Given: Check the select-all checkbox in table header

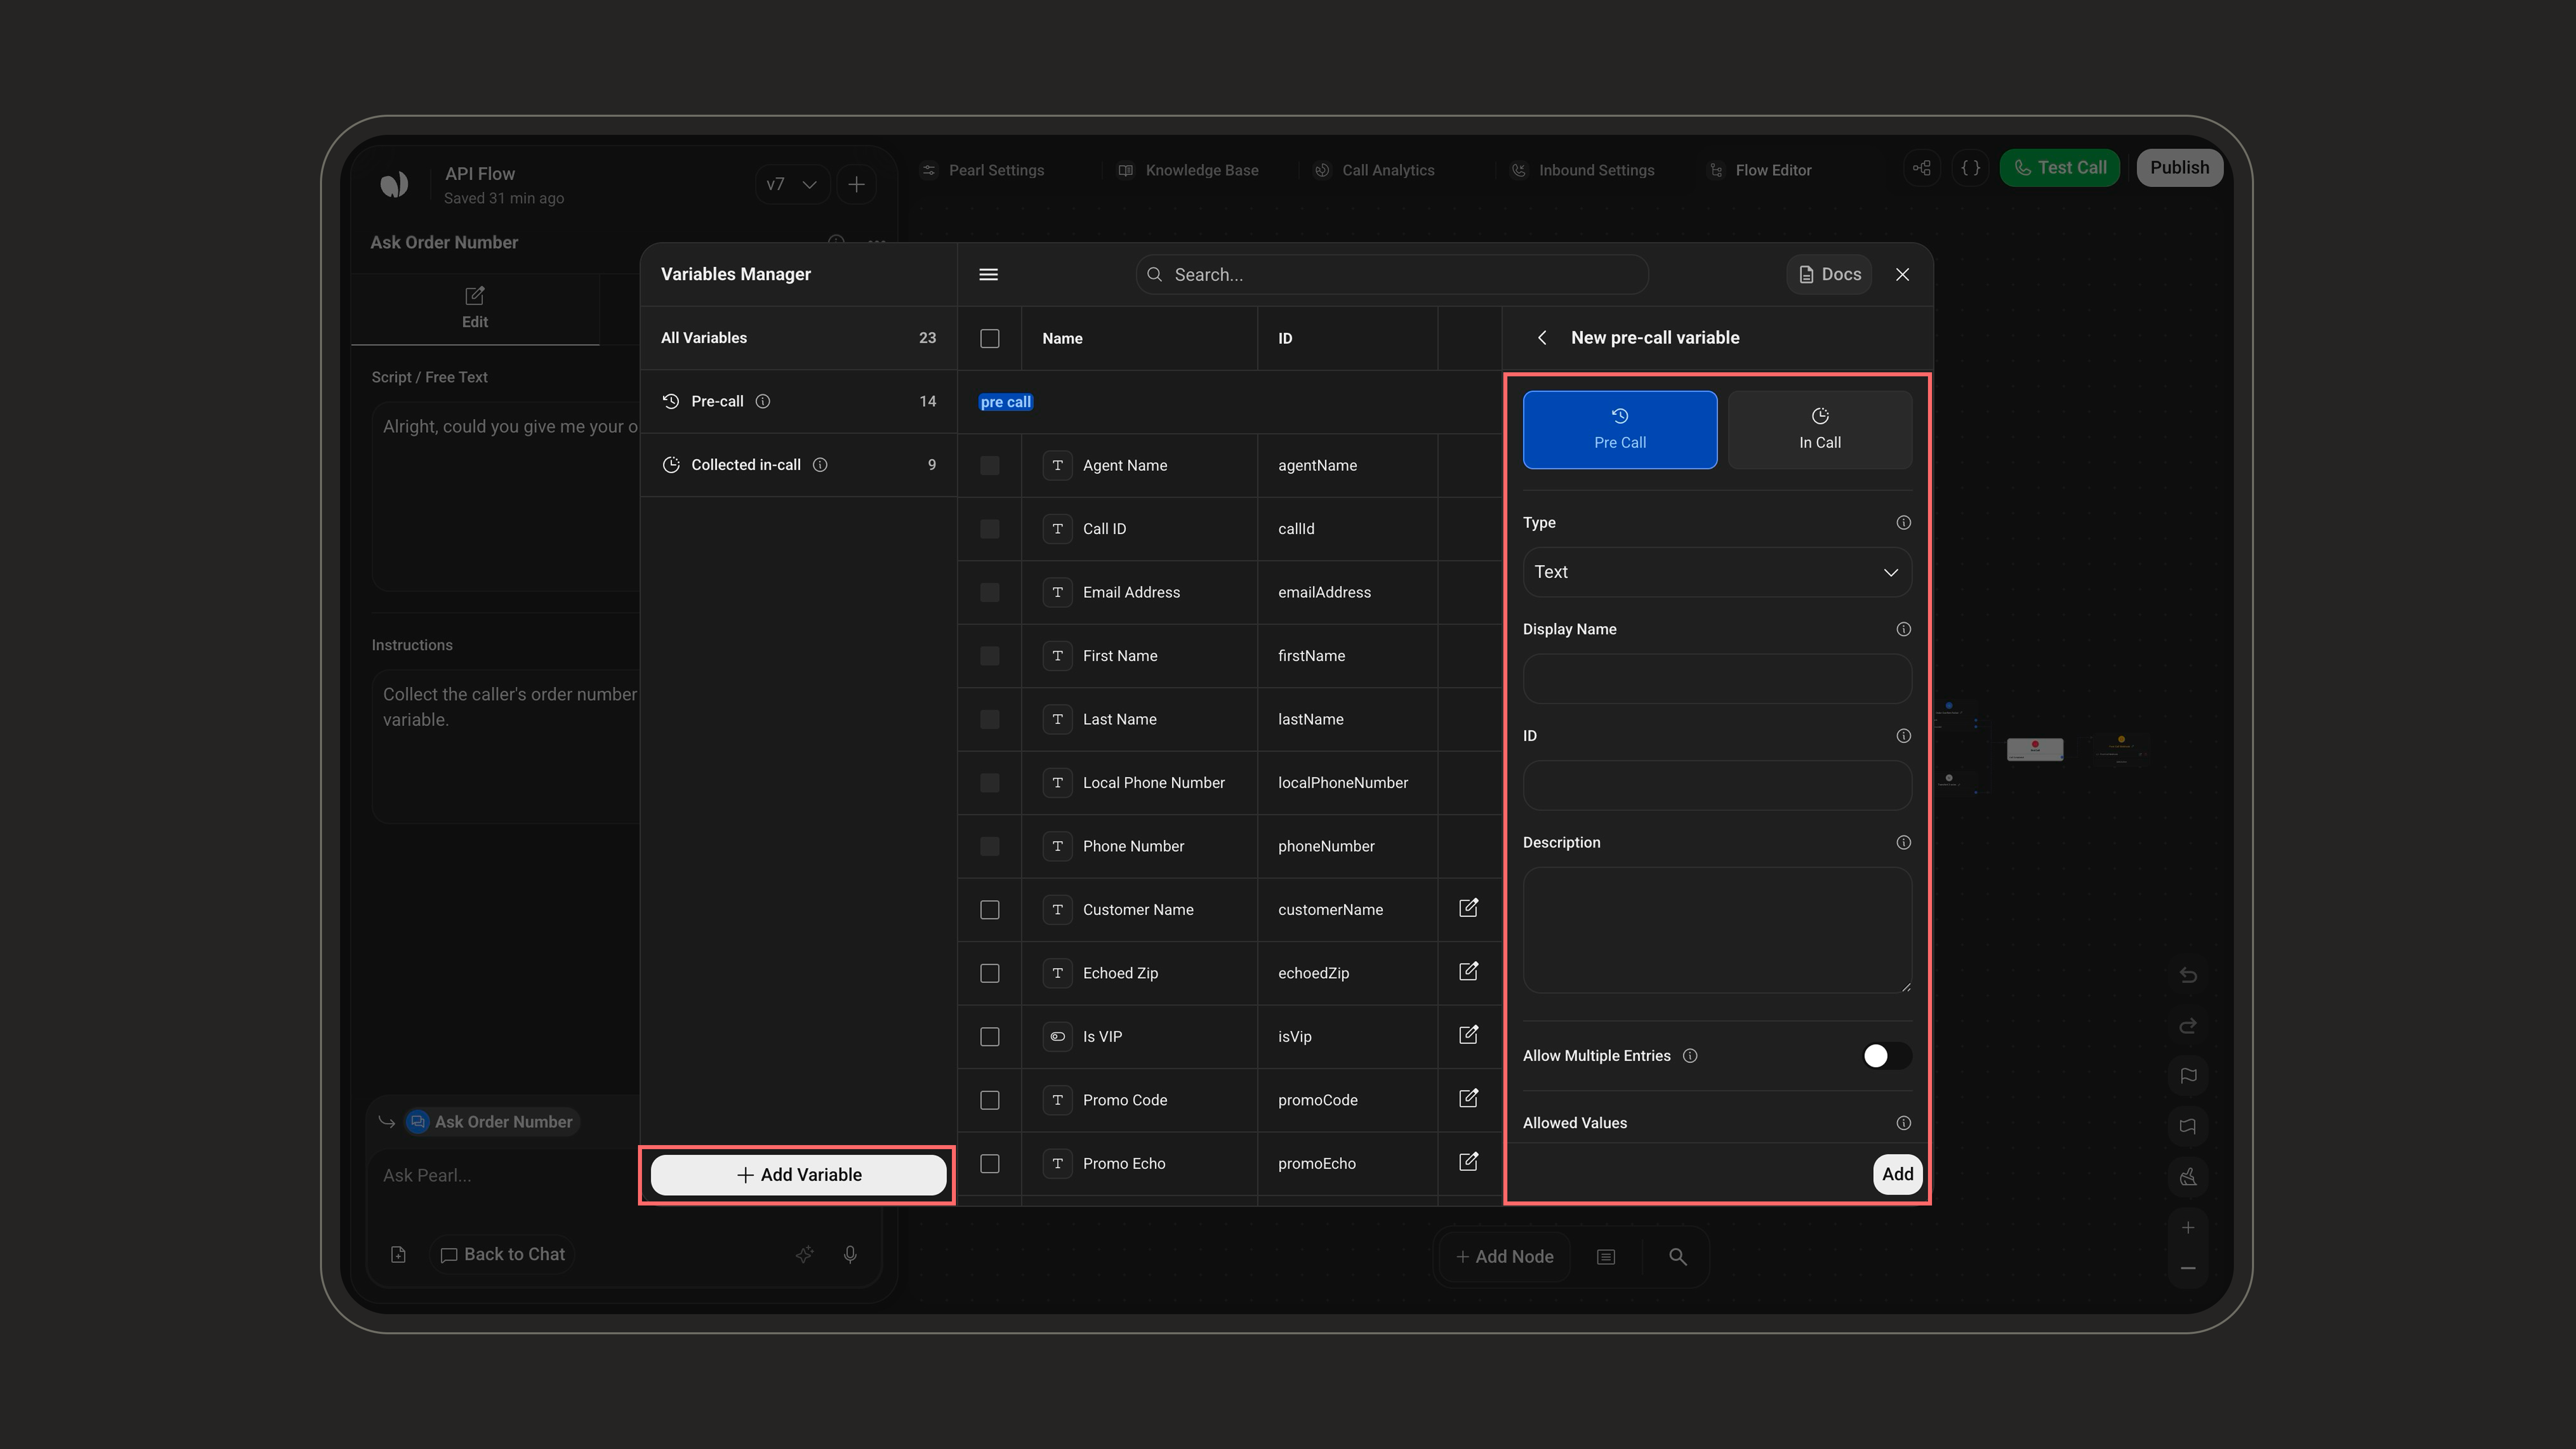Looking at the screenshot, I should pos(989,338).
